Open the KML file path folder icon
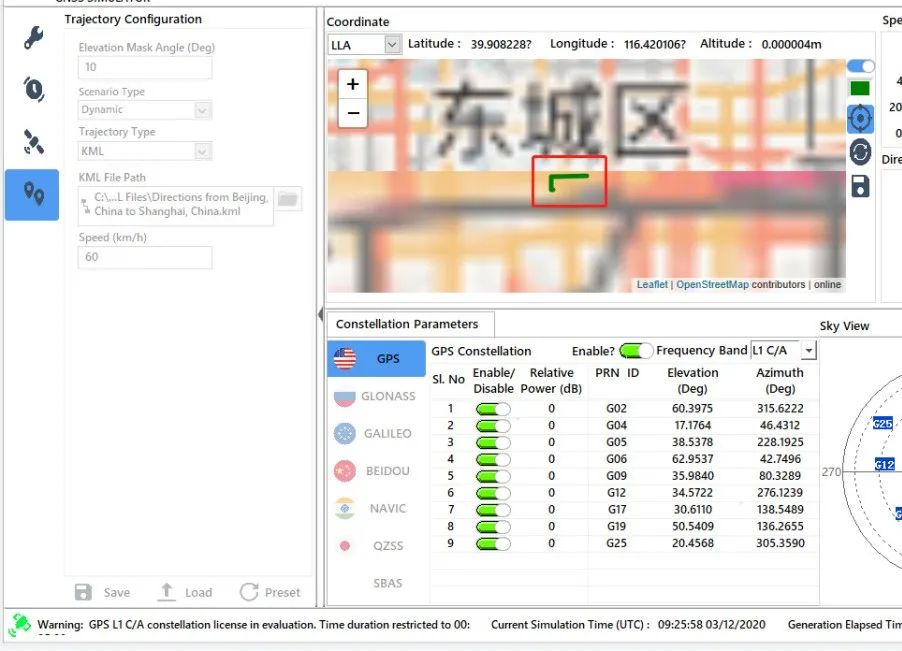 [x=288, y=199]
